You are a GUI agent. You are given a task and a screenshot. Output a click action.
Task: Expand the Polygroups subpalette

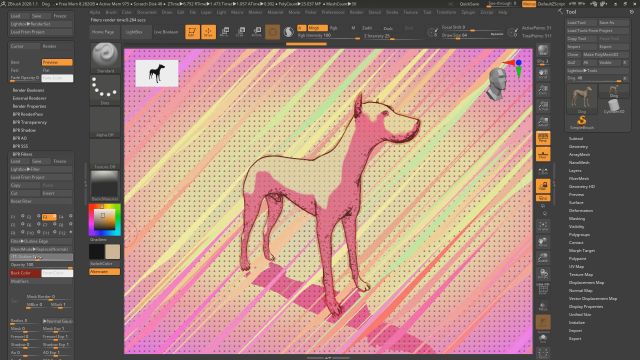579,235
